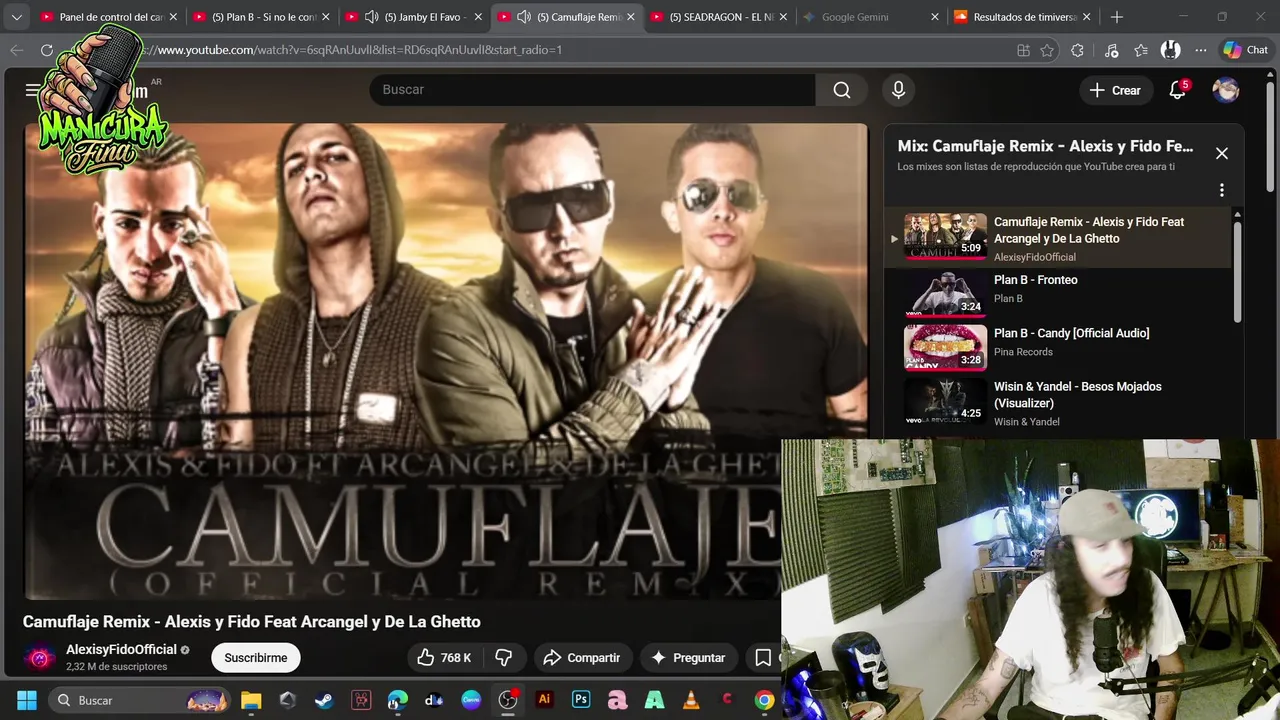This screenshot has height=720, width=1280.
Task: Open a new browser tab
Action: click(x=1117, y=17)
